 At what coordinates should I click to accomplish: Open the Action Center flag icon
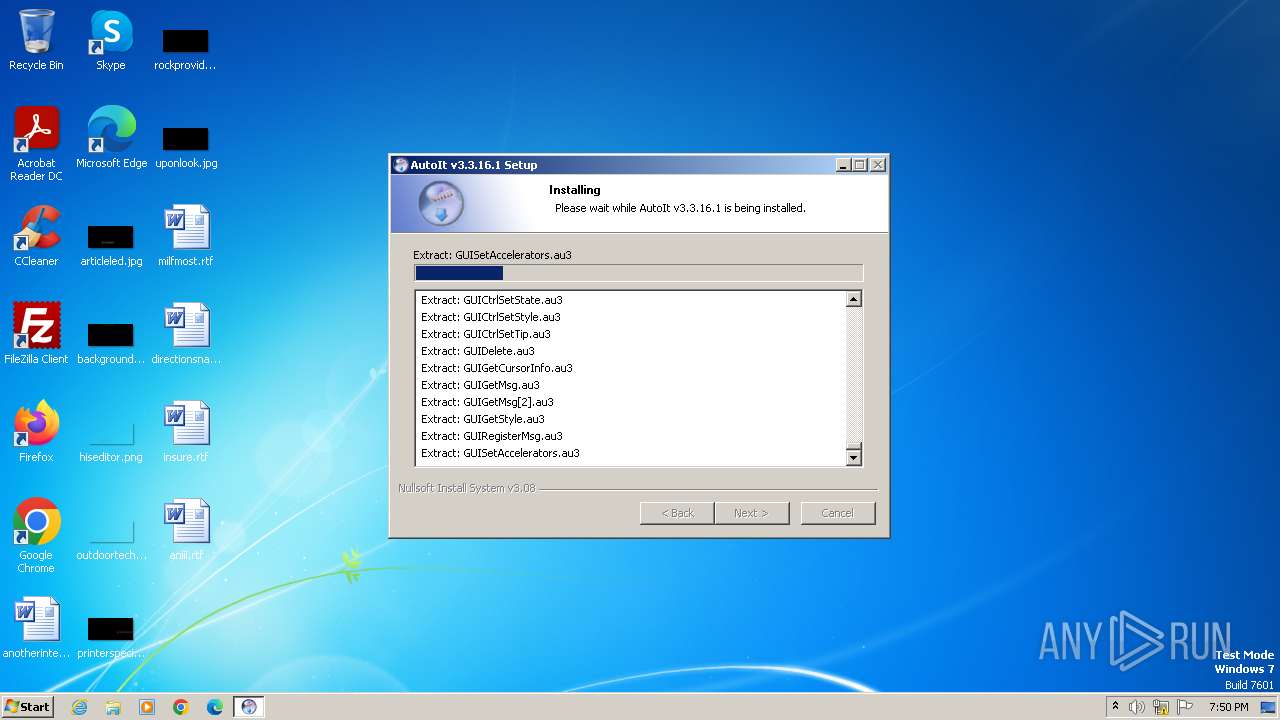1185,707
